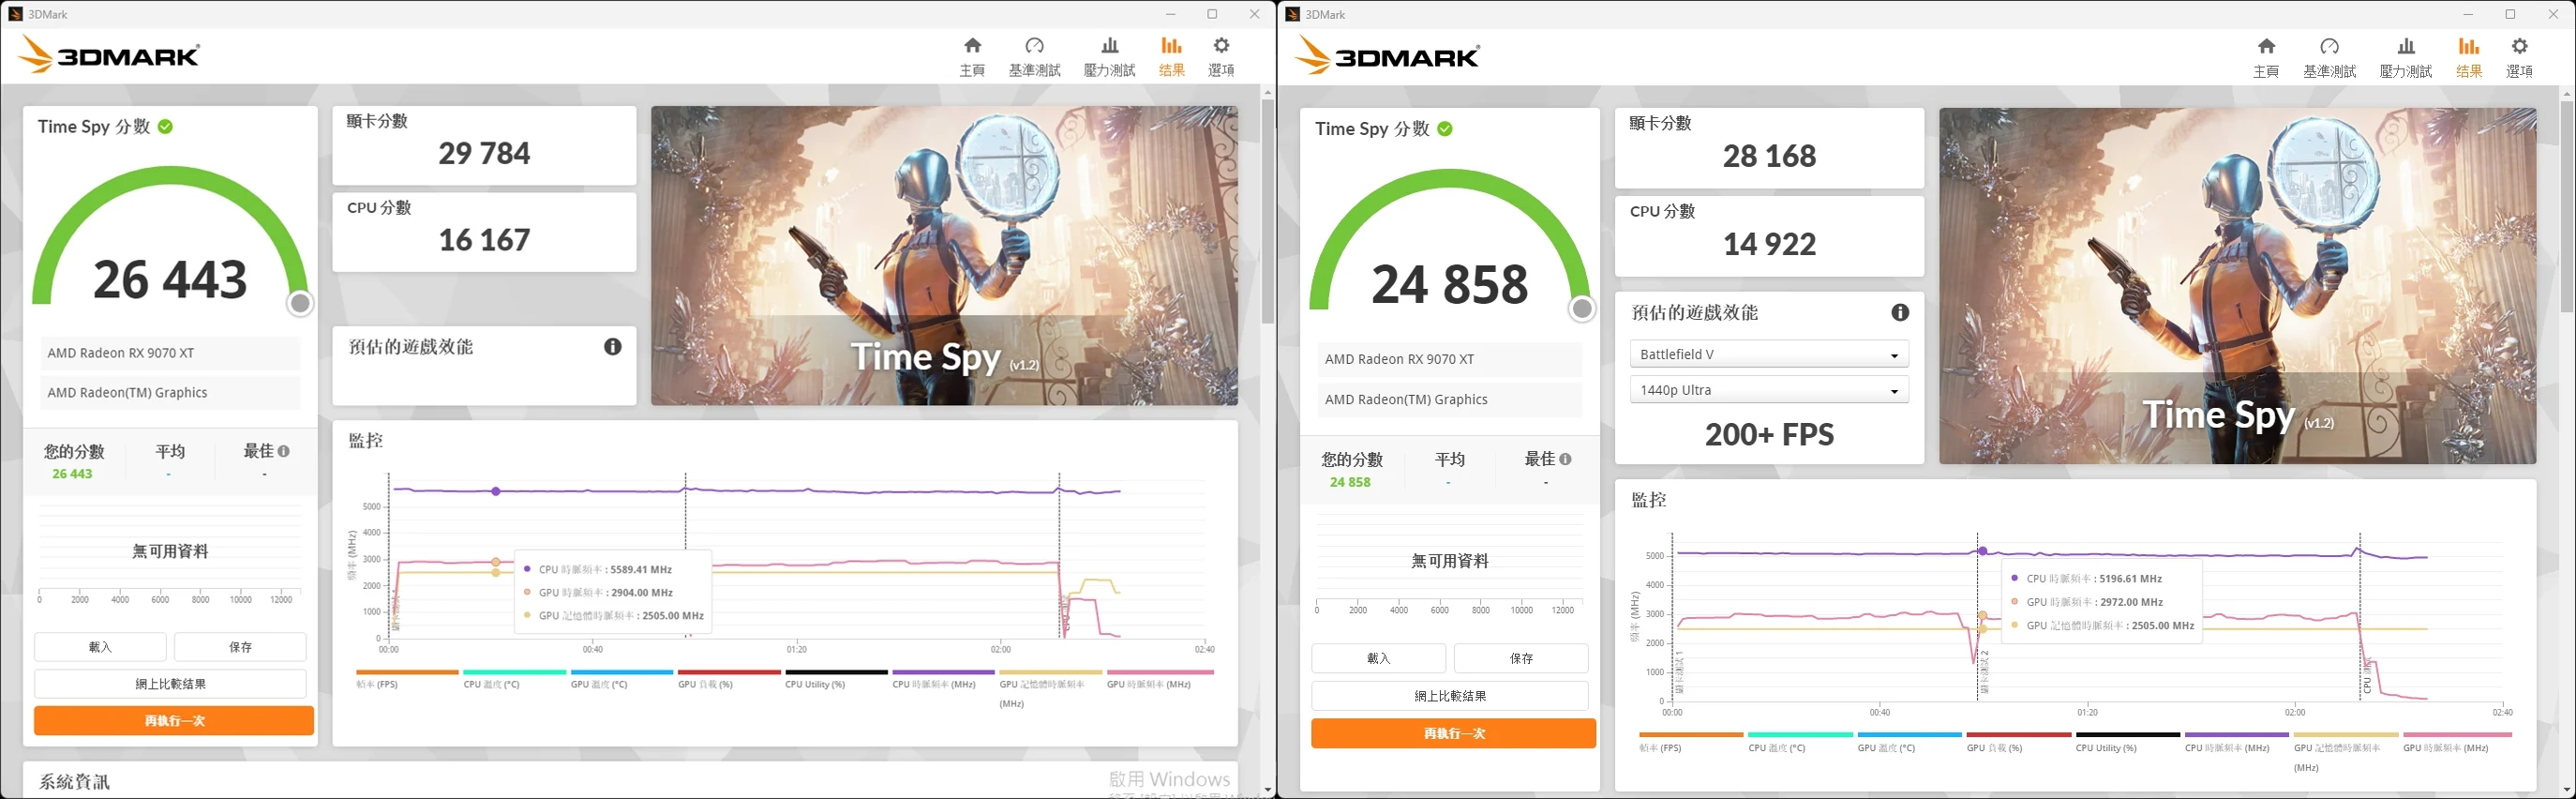Open Stress Test icon in right window
Image resolution: width=2576 pixels, height=799 pixels.
(x=2405, y=57)
